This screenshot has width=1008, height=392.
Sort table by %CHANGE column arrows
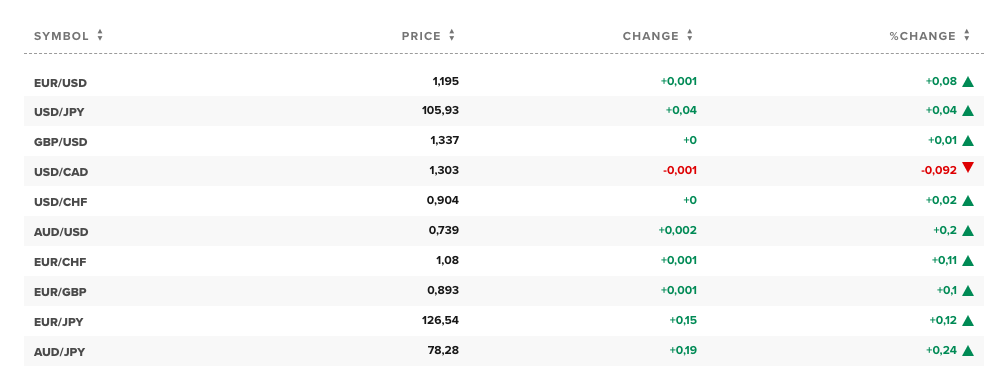pyautogui.click(x=967, y=36)
